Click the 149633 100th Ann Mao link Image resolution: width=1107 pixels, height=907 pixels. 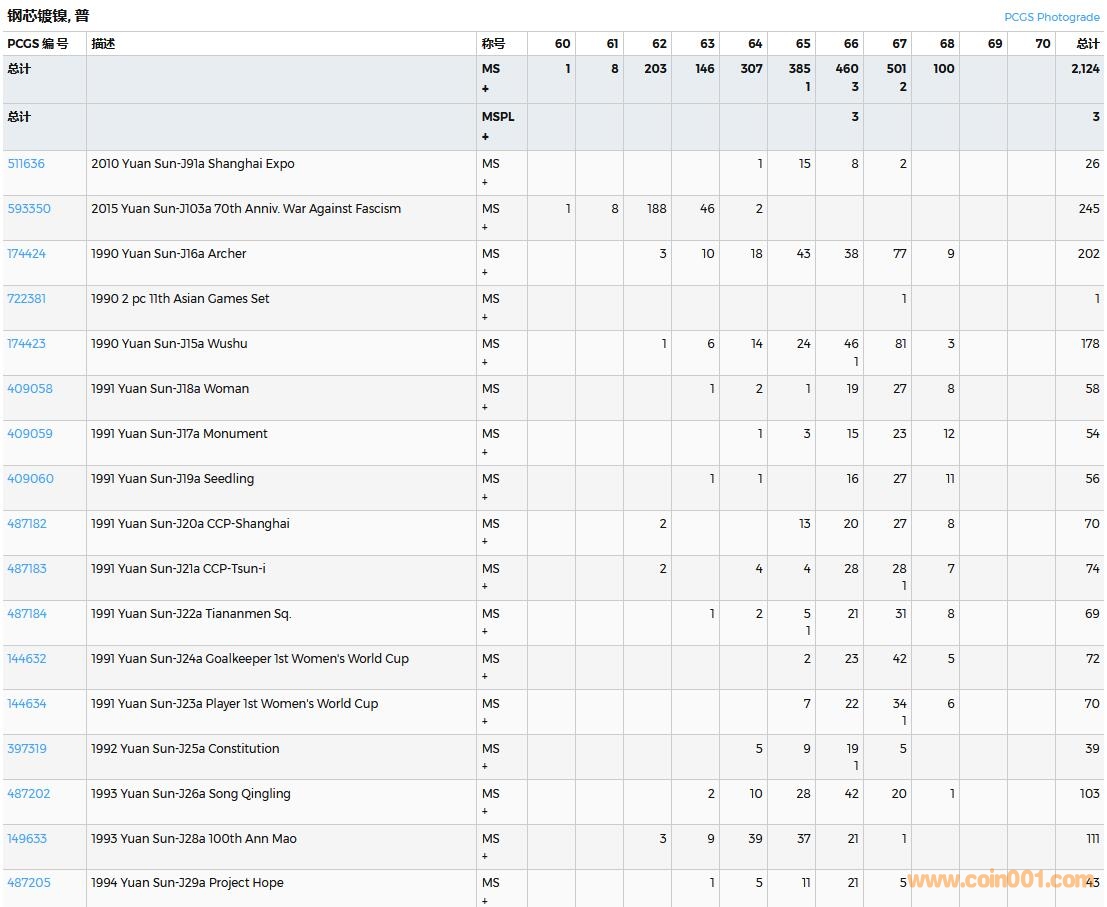click(x=26, y=839)
